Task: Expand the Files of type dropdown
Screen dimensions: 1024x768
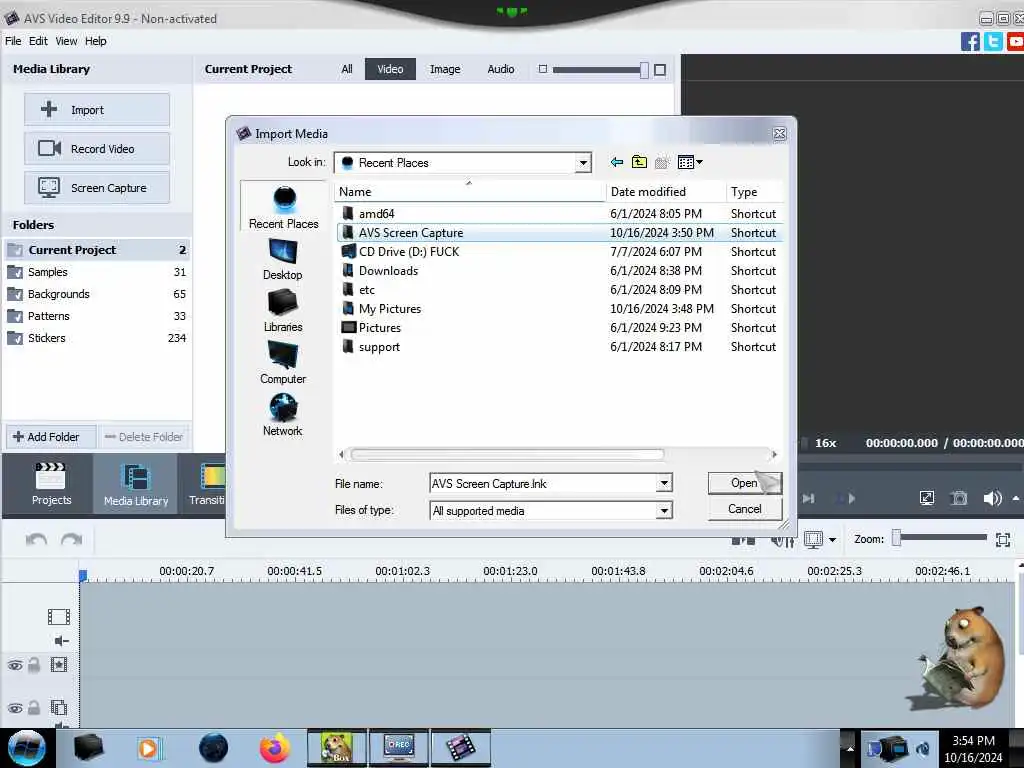Action: click(664, 511)
